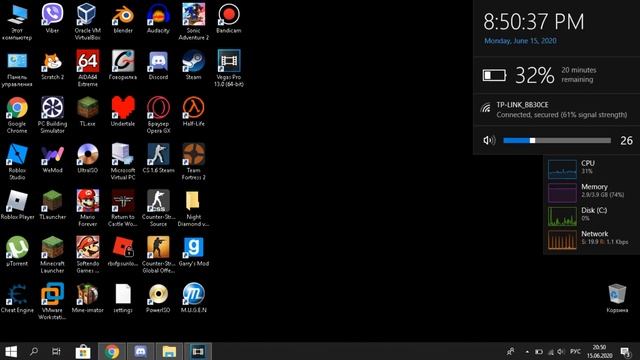
Task: Click the TP-LINK_BB30CE Wi-Fi entry
Action: pyautogui.click(x=556, y=109)
